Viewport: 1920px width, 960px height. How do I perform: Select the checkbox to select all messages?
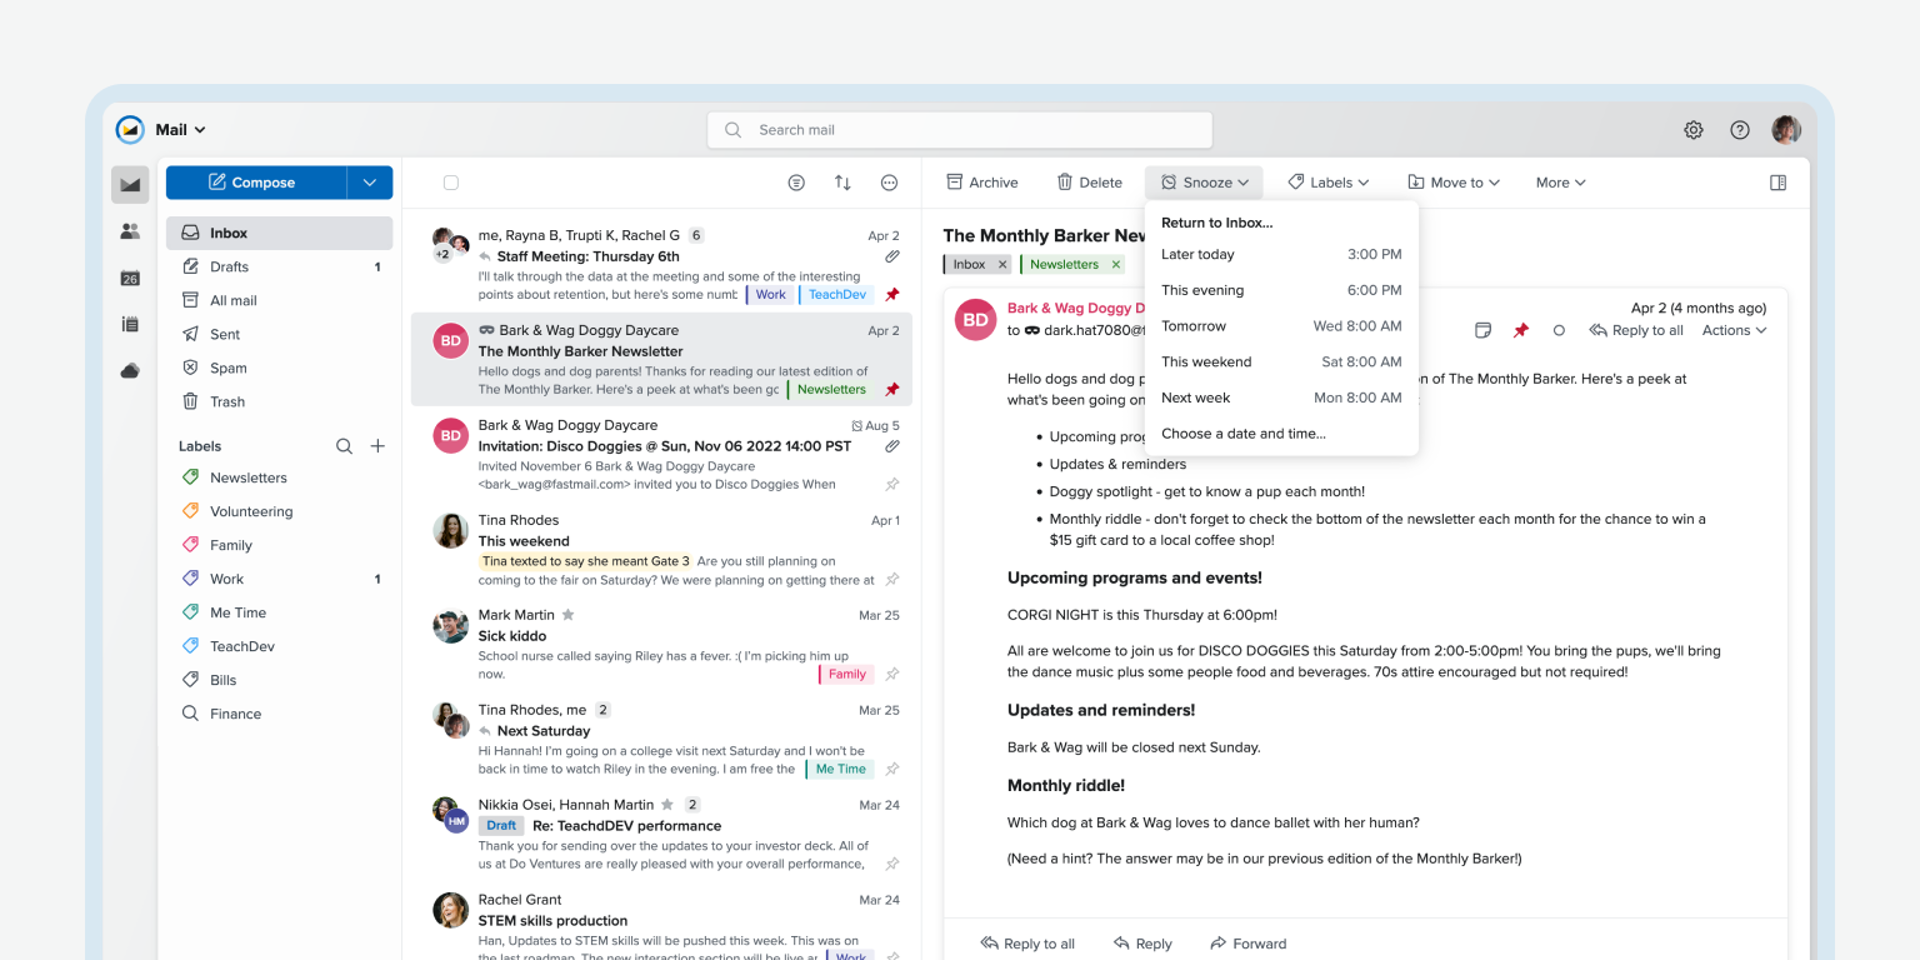[x=451, y=182]
